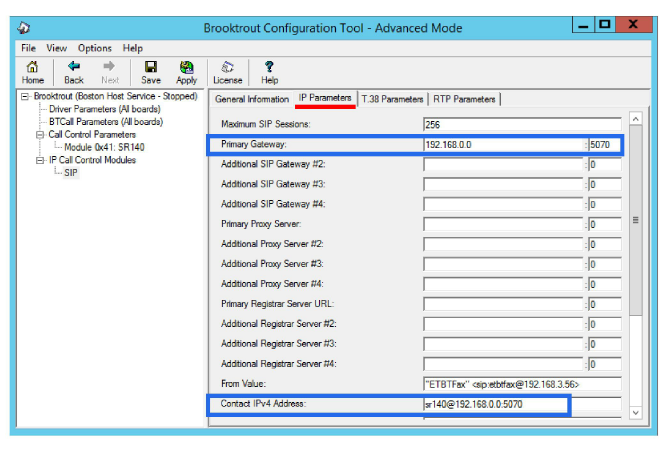Select Driver Parameters (All boards) in tree
This screenshot has width=667, height=454.
(105, 109)
